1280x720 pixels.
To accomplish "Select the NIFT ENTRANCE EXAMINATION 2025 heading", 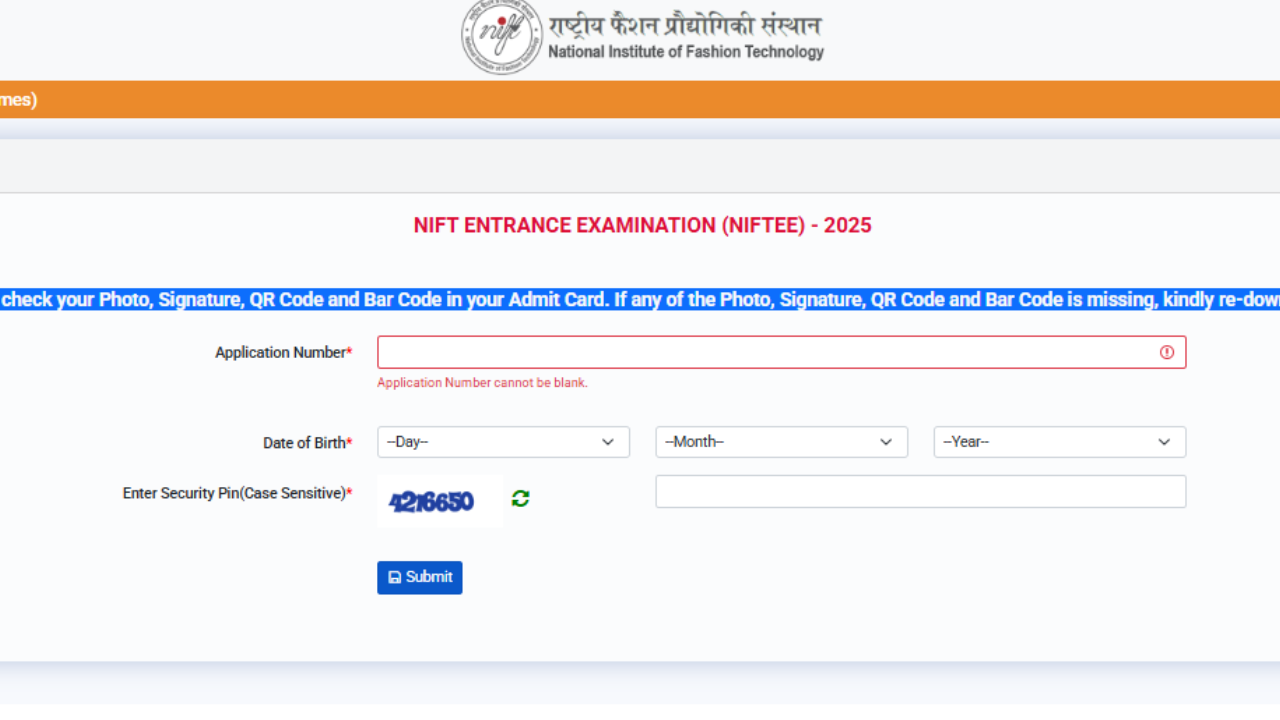I will click(641, 225).
